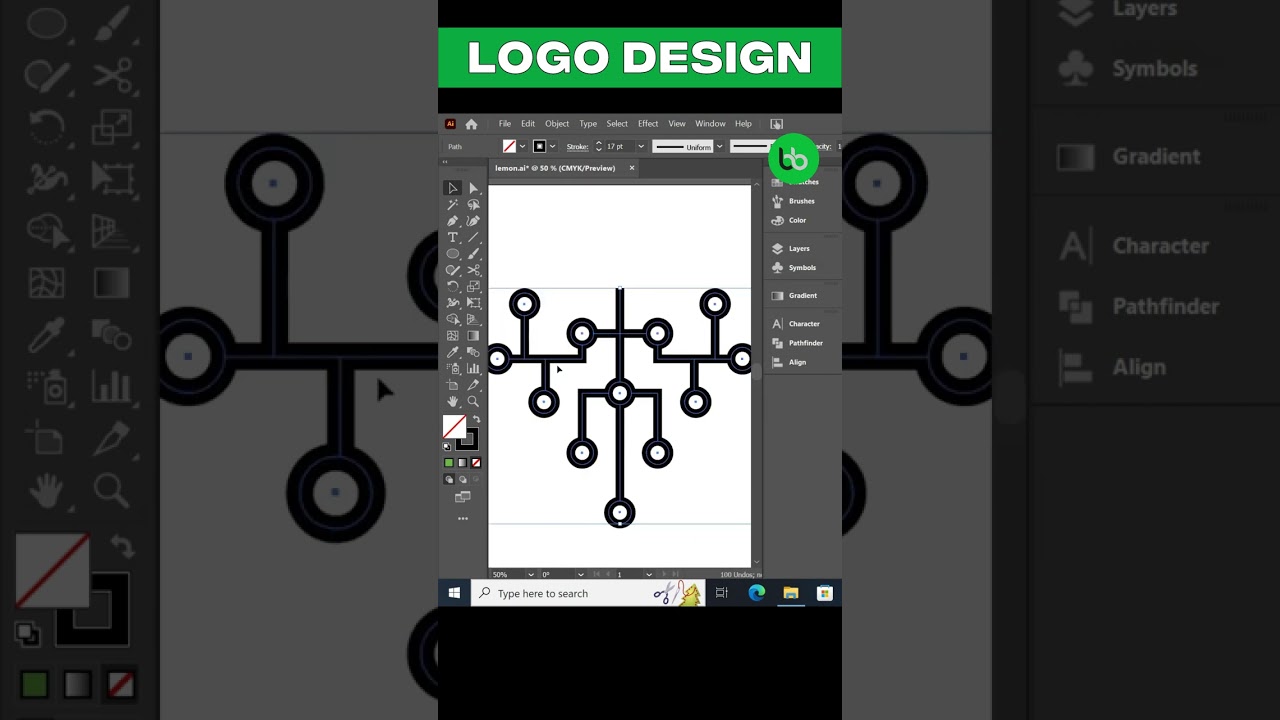The image size is (1280, 720).
Task: Reset to default fill and stroke
Action: 446,446
